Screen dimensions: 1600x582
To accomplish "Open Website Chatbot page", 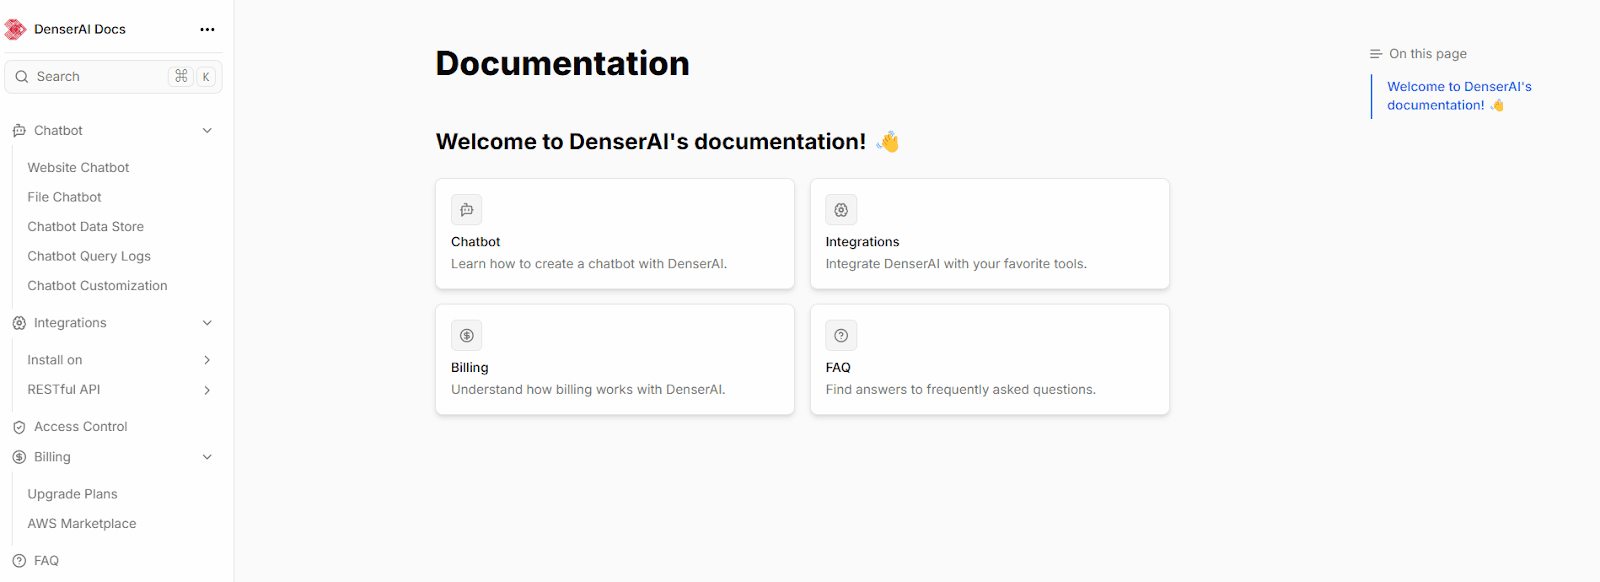I will [78, 168].
